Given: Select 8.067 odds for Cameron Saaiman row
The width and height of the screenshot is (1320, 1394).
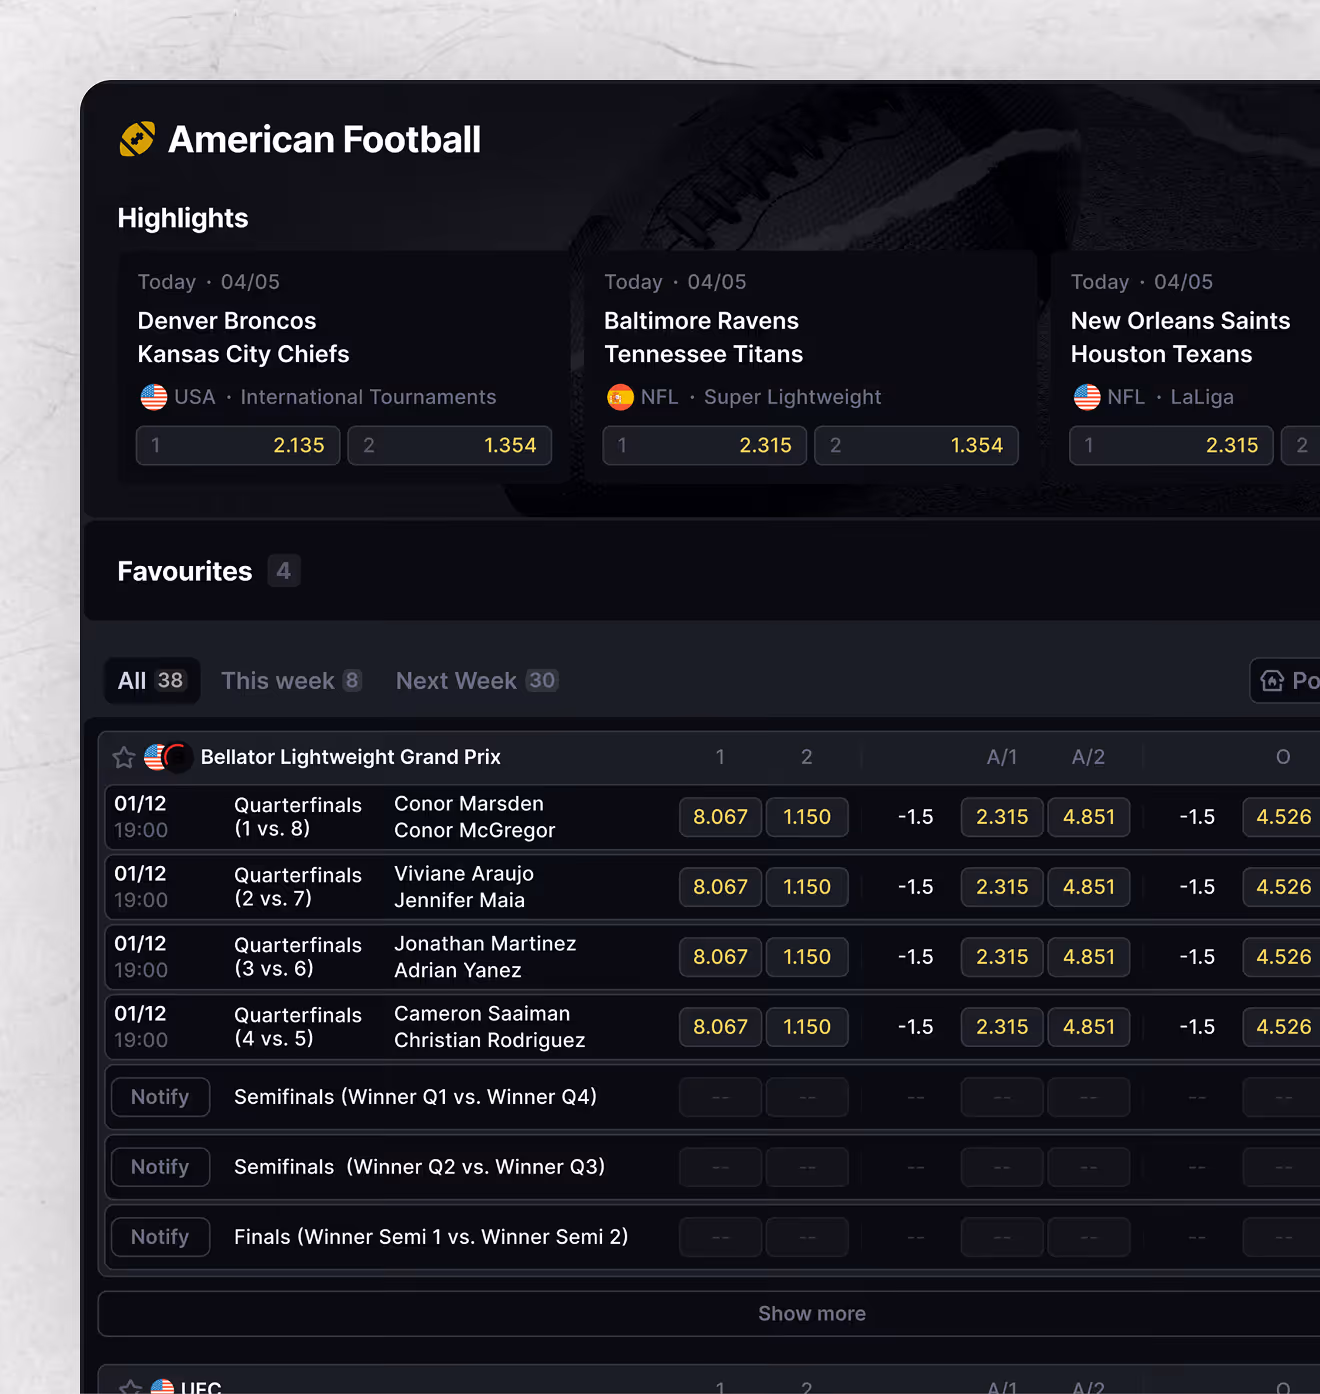Looking at the screenshot, I should point(721,1027).
